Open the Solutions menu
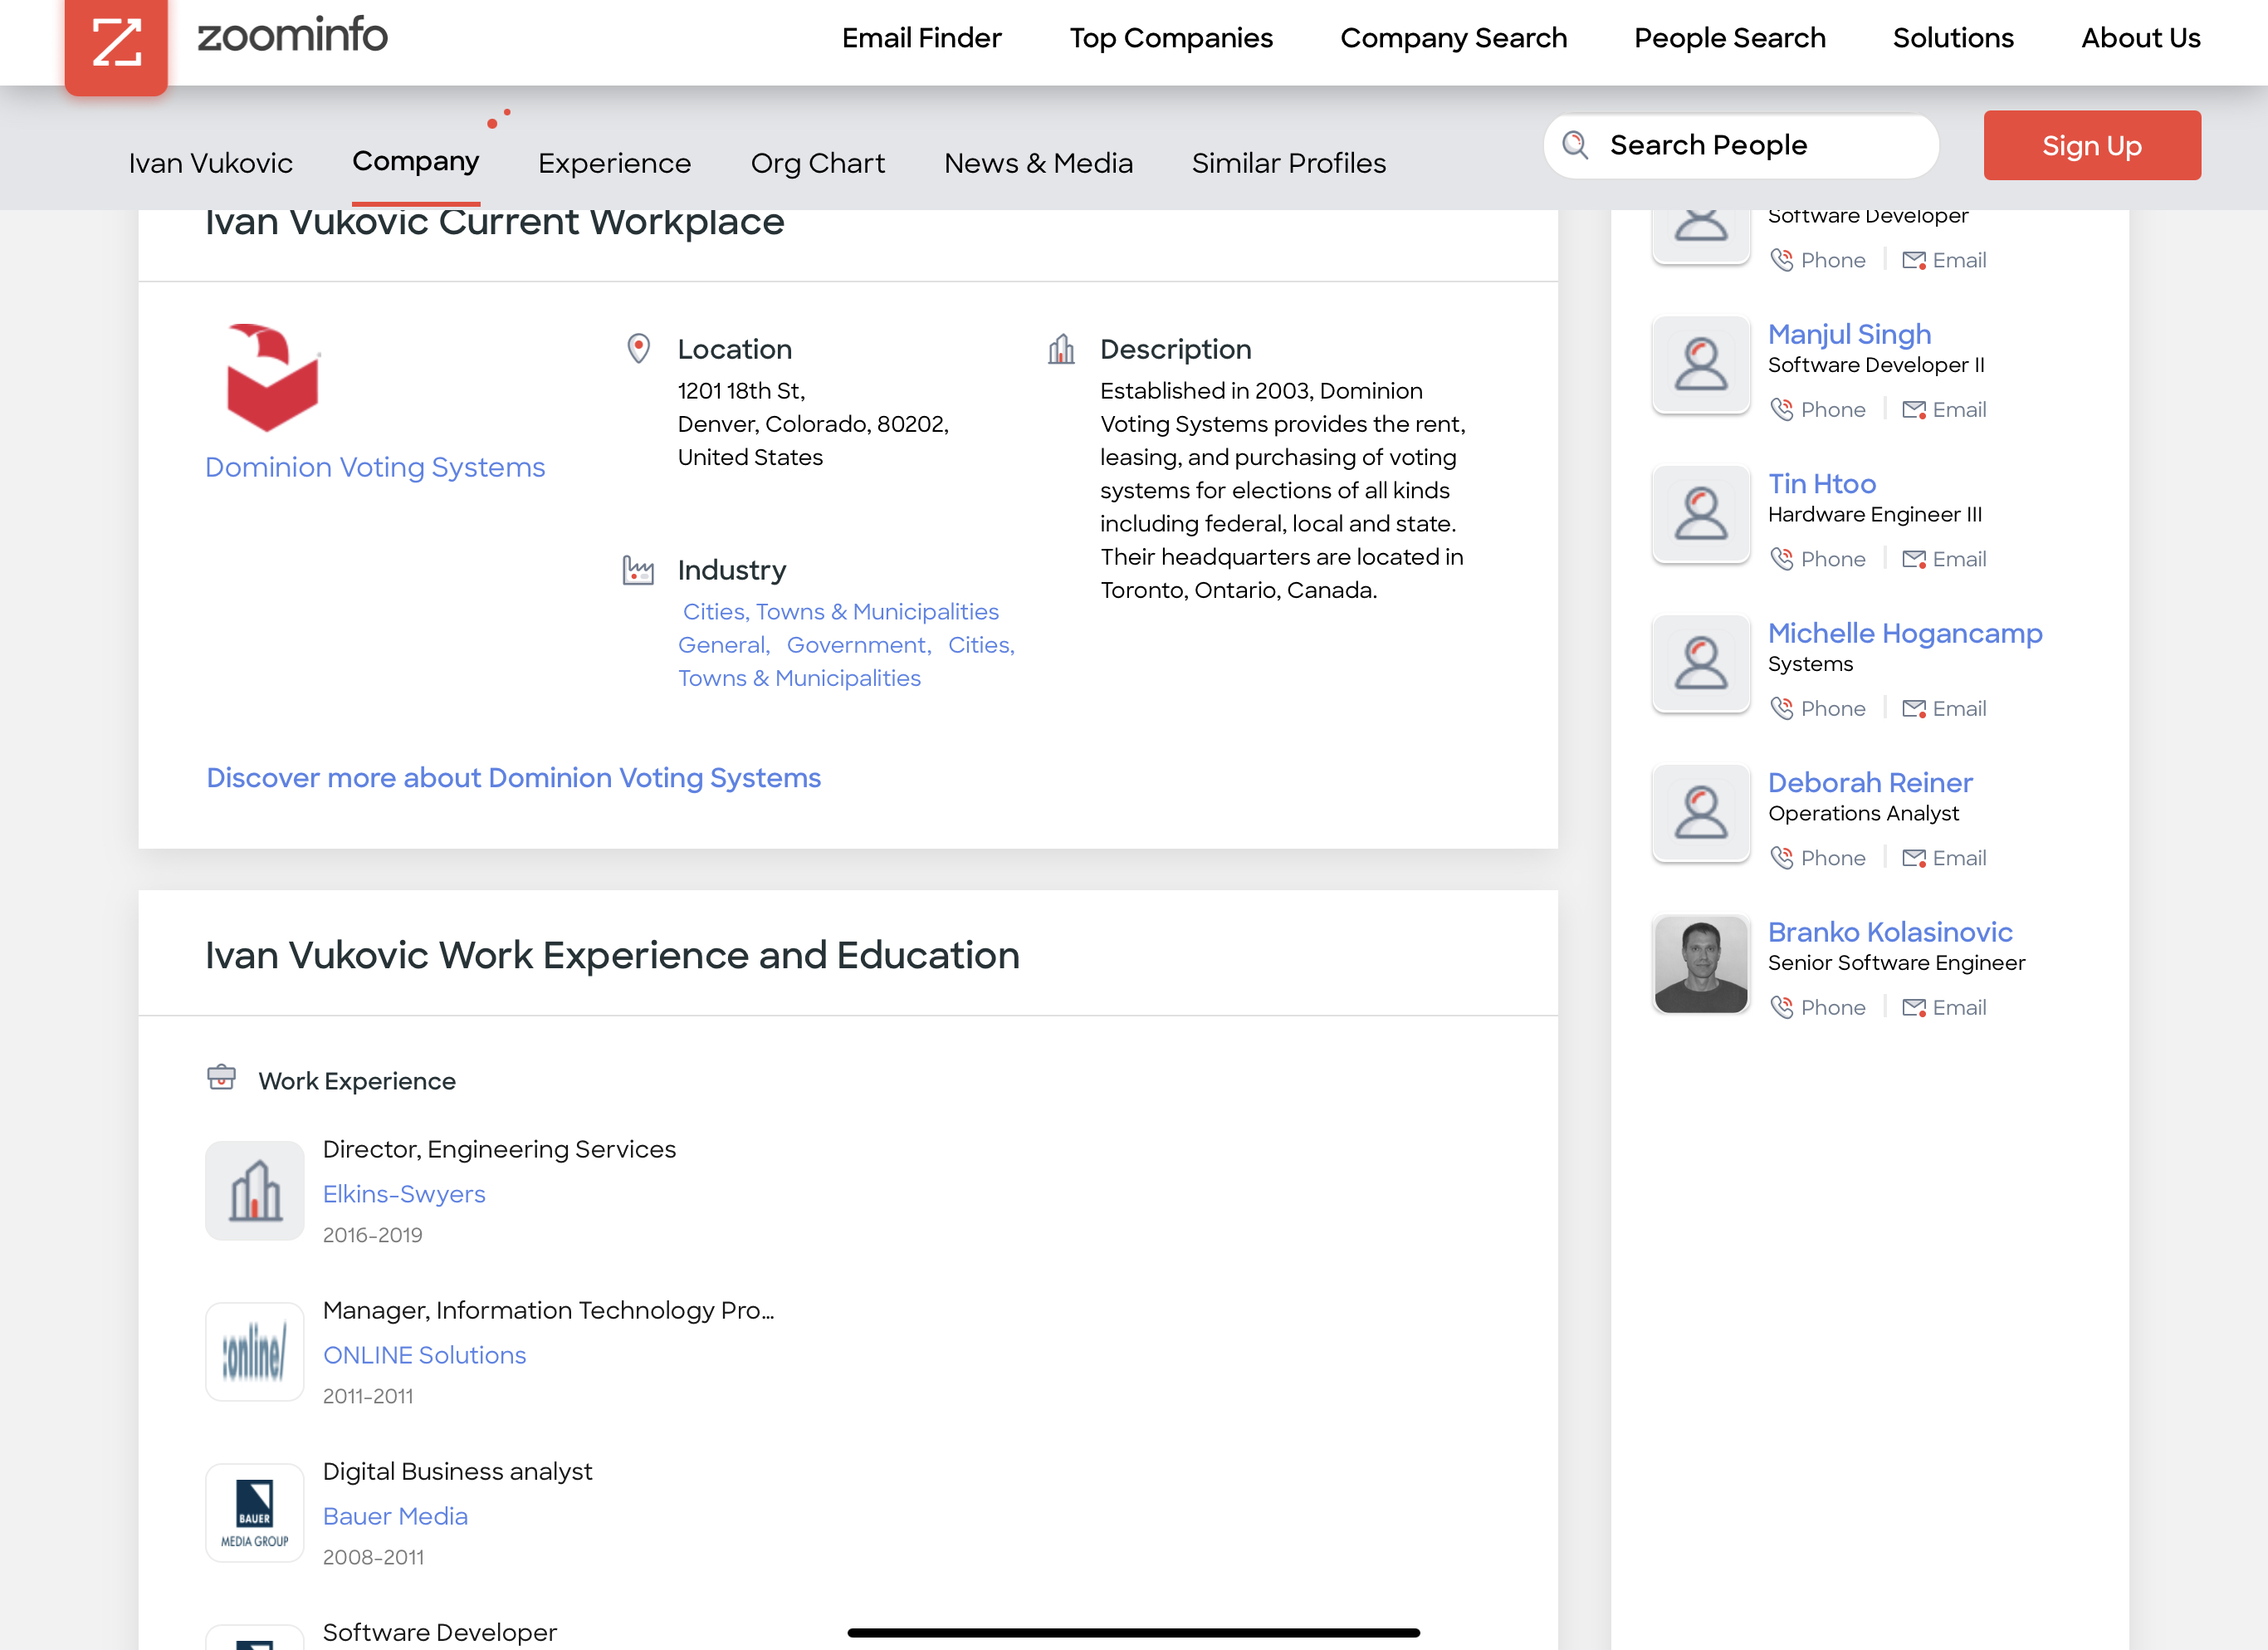This screenshot has height=1650, width=2268. click(1952, 38)
